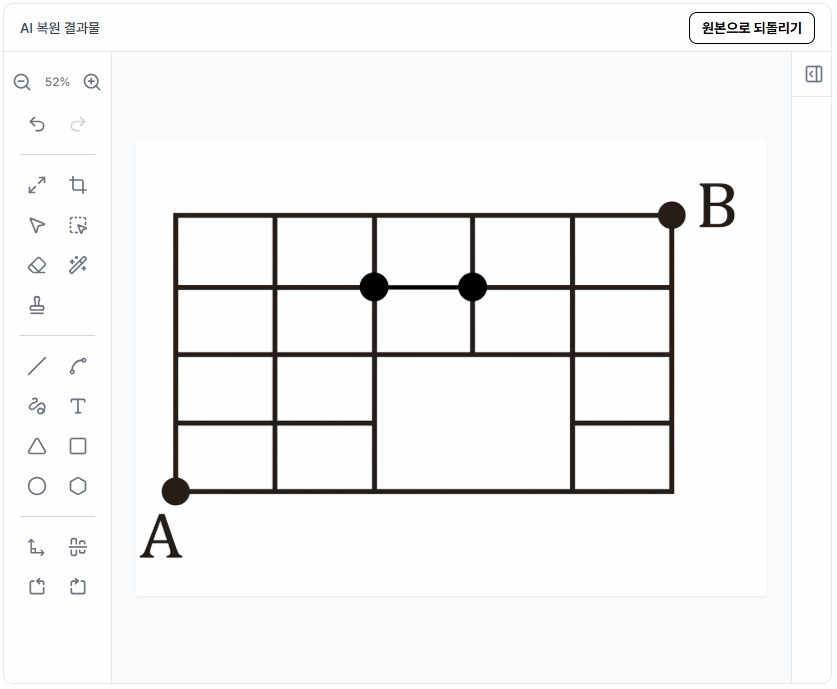Select the rectangle shape tool
This screenshot has height=689, width=837.
78,446
